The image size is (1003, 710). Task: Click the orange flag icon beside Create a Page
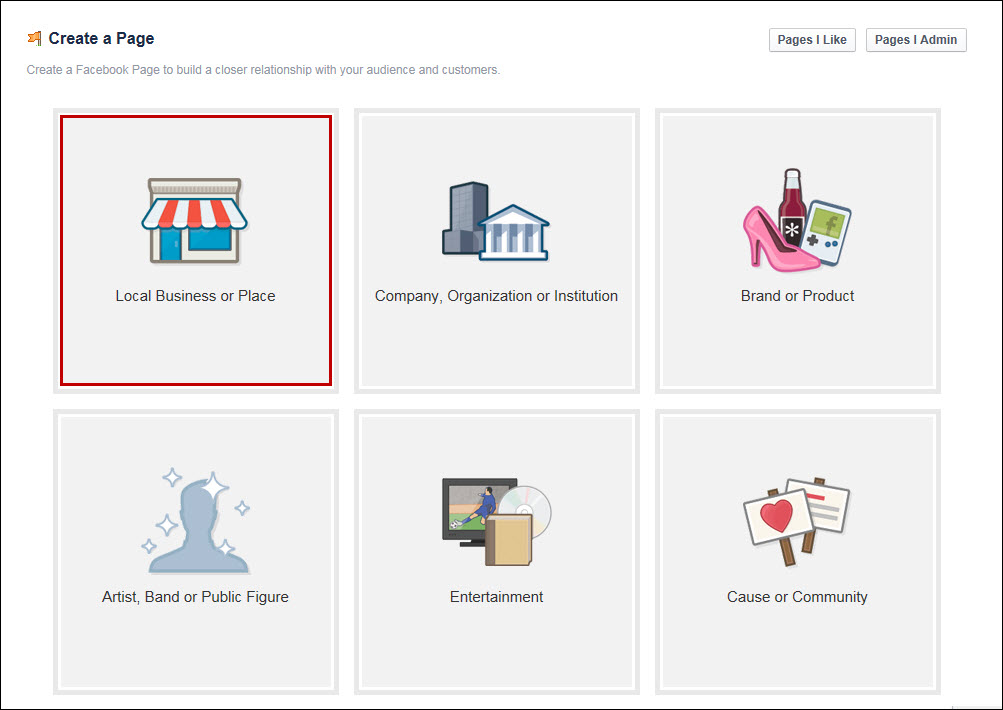click(35, 38)
